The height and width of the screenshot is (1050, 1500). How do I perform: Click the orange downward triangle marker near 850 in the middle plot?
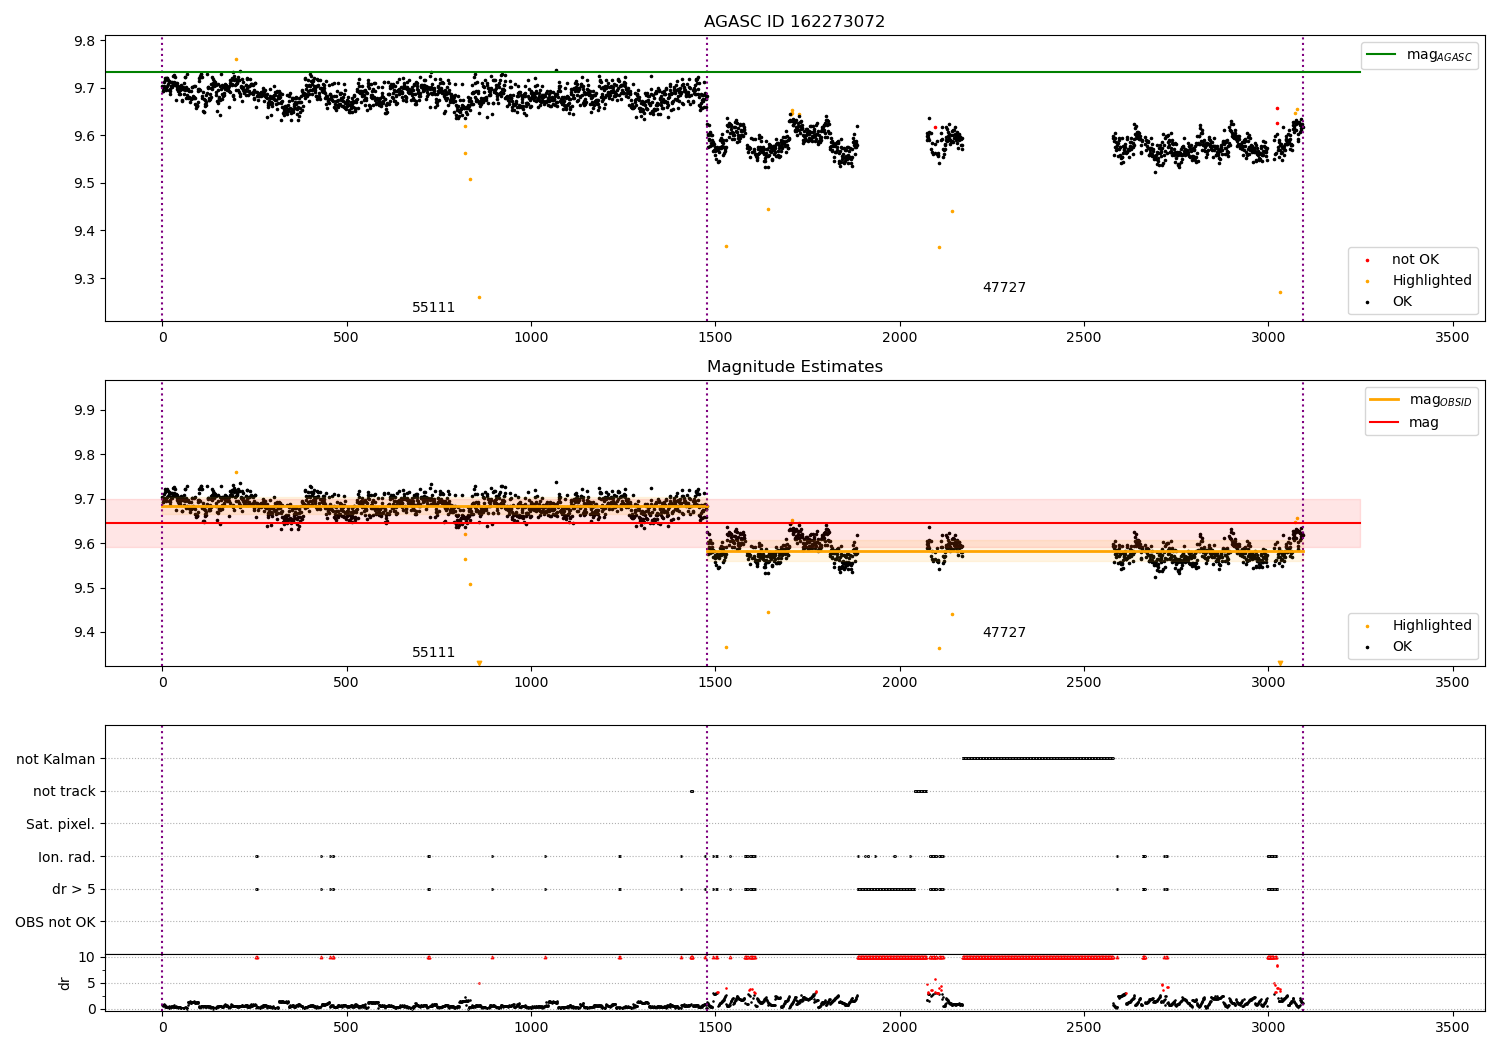pyautogui.click(x=479, y=663)
